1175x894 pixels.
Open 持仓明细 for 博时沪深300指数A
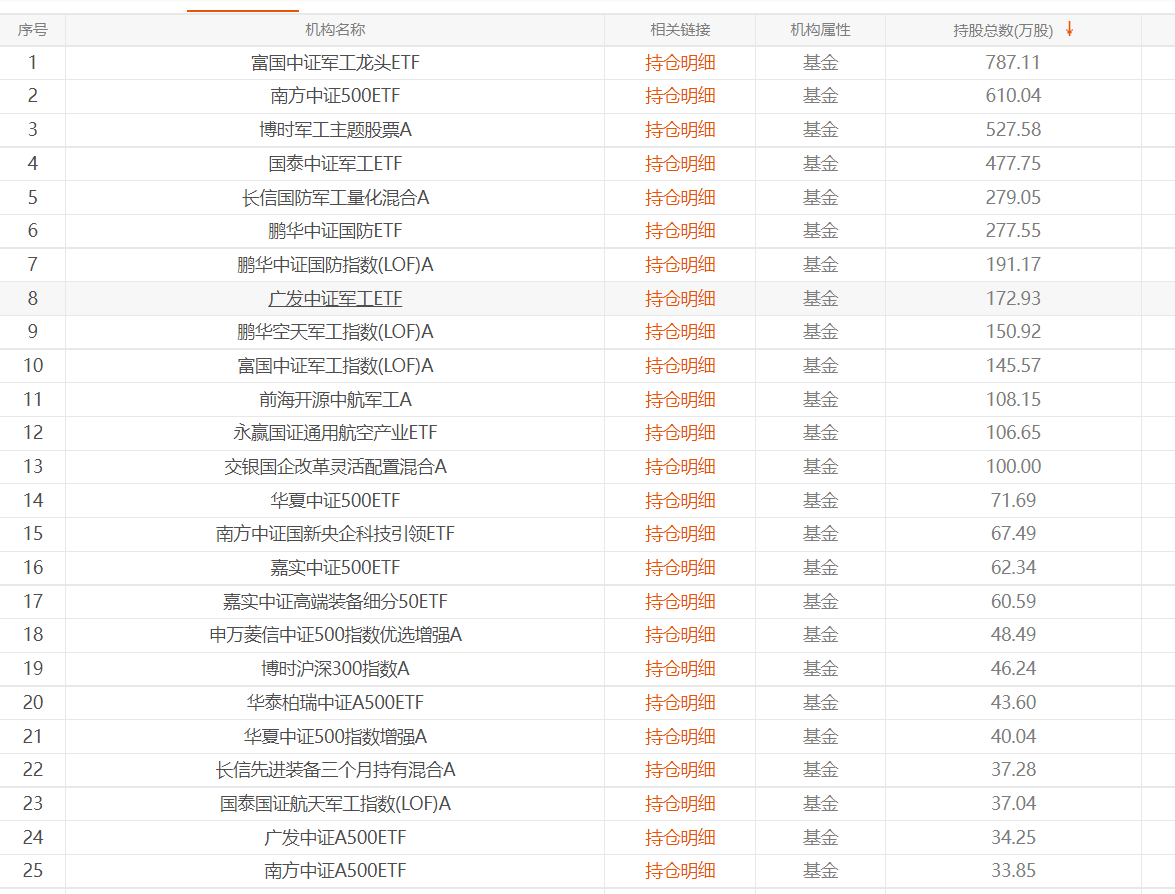coord(680,668)
